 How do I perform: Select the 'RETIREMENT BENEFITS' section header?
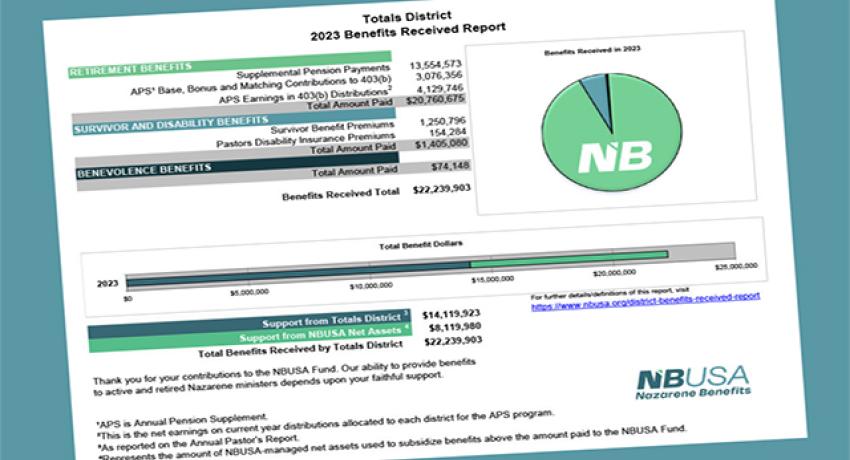coord(229,64)
